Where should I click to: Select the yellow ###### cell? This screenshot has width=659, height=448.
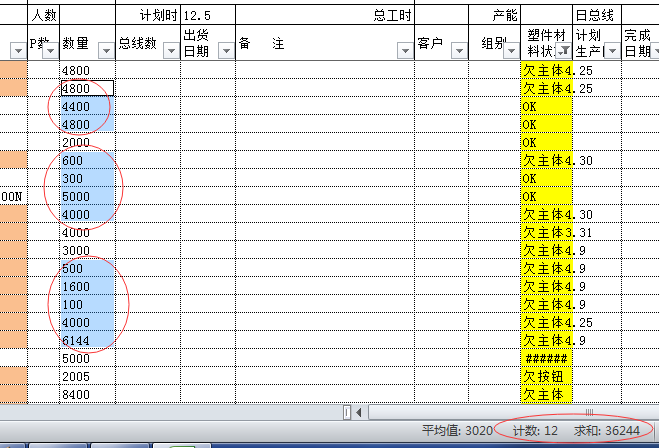(x=546, y=358)
